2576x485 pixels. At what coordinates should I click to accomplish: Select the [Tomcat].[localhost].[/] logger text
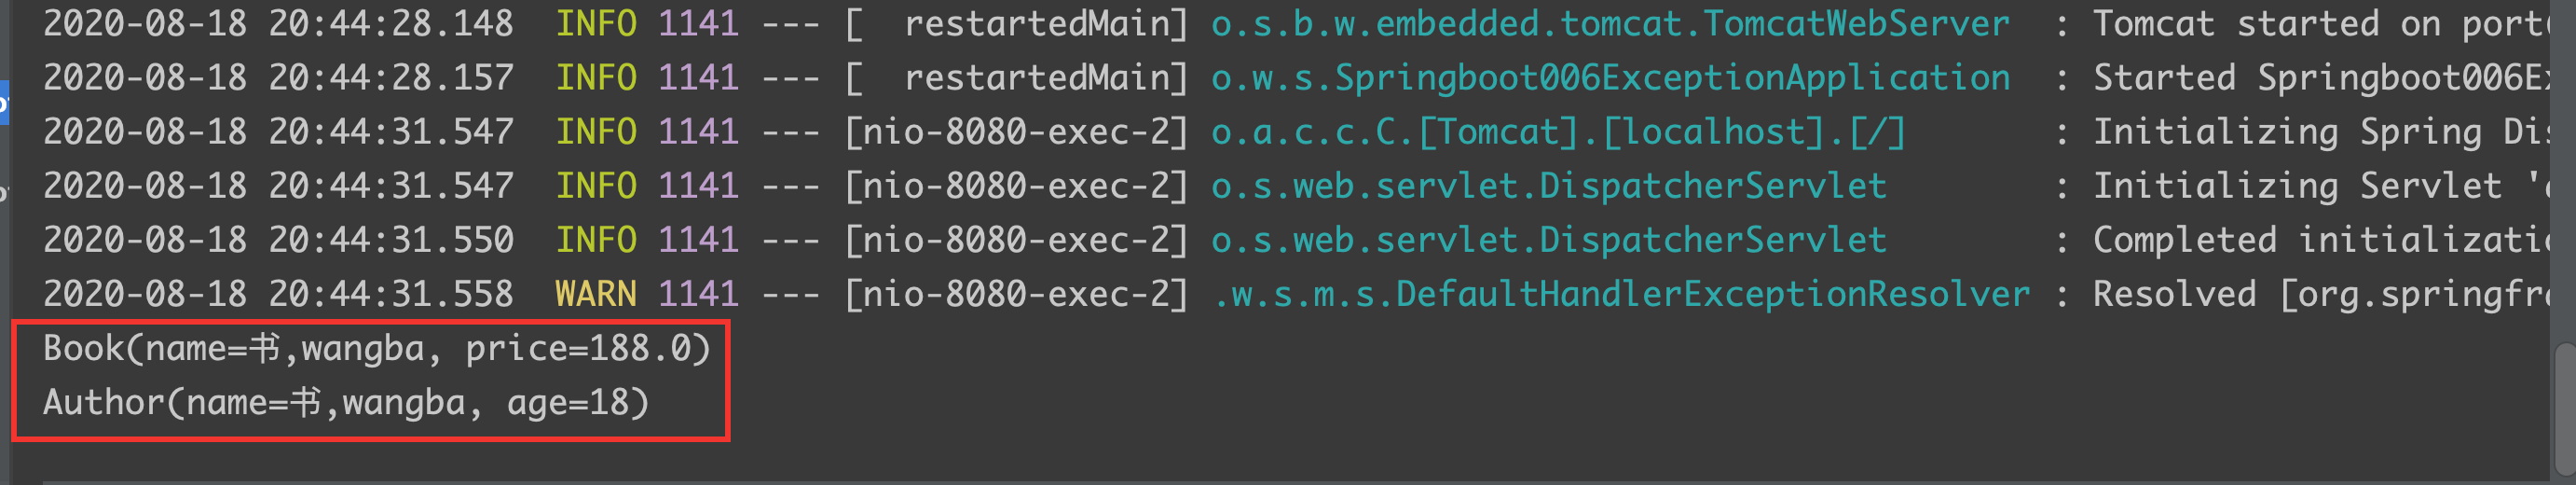click(x=1558, y=131)
